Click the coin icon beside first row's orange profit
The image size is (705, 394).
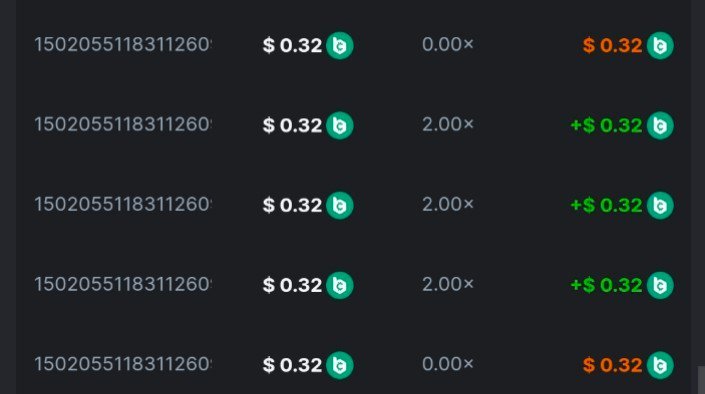pyautogui.click(x=660, y=45)
